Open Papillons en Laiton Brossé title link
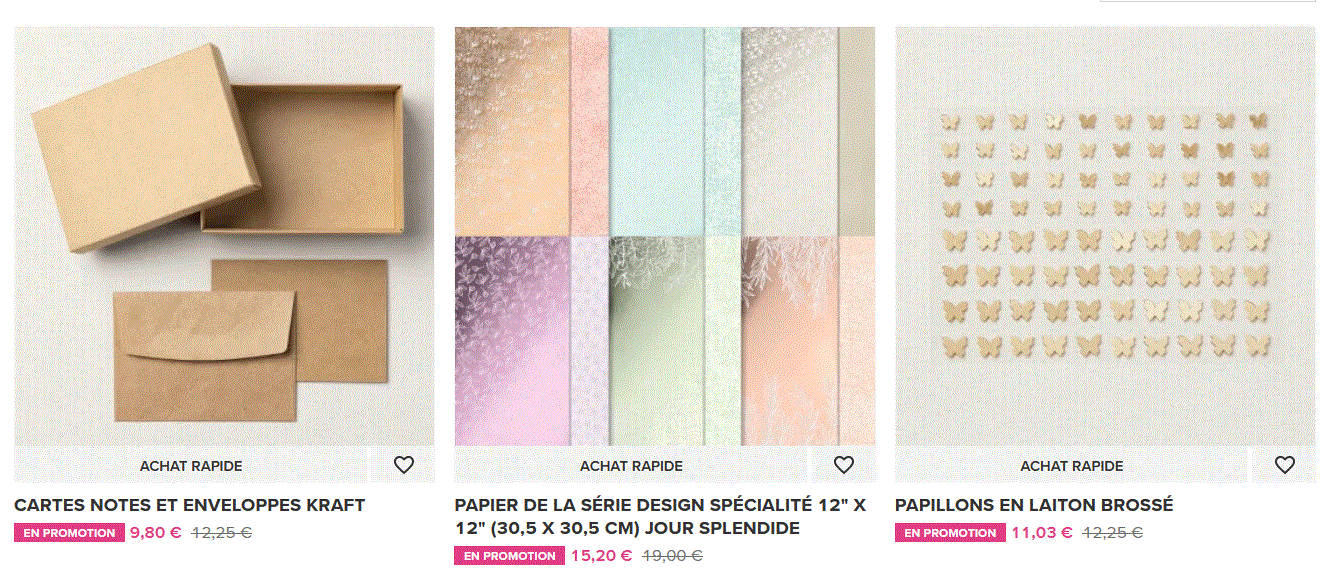1329x576 pixels. [x=1034, y=505]
